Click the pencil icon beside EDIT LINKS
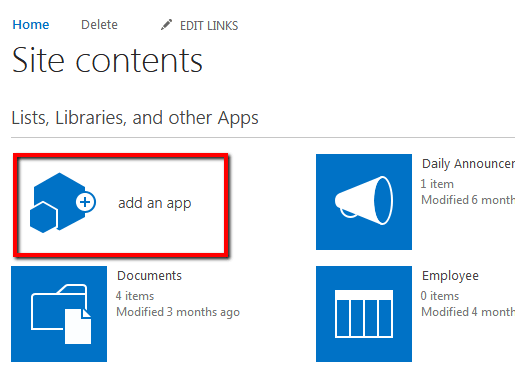The height and width of the screenshot is (366, 515). pos(166,25)
